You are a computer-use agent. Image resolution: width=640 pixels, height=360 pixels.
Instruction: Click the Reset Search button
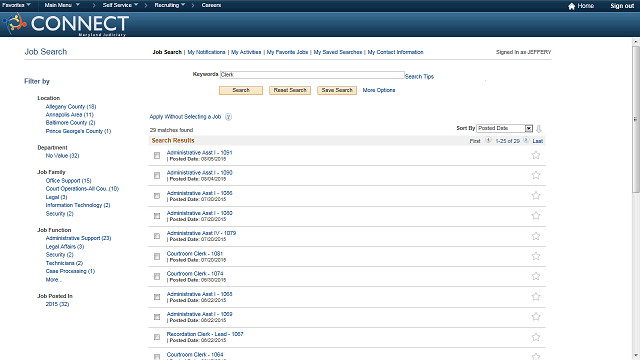click(x=290, y=90)
